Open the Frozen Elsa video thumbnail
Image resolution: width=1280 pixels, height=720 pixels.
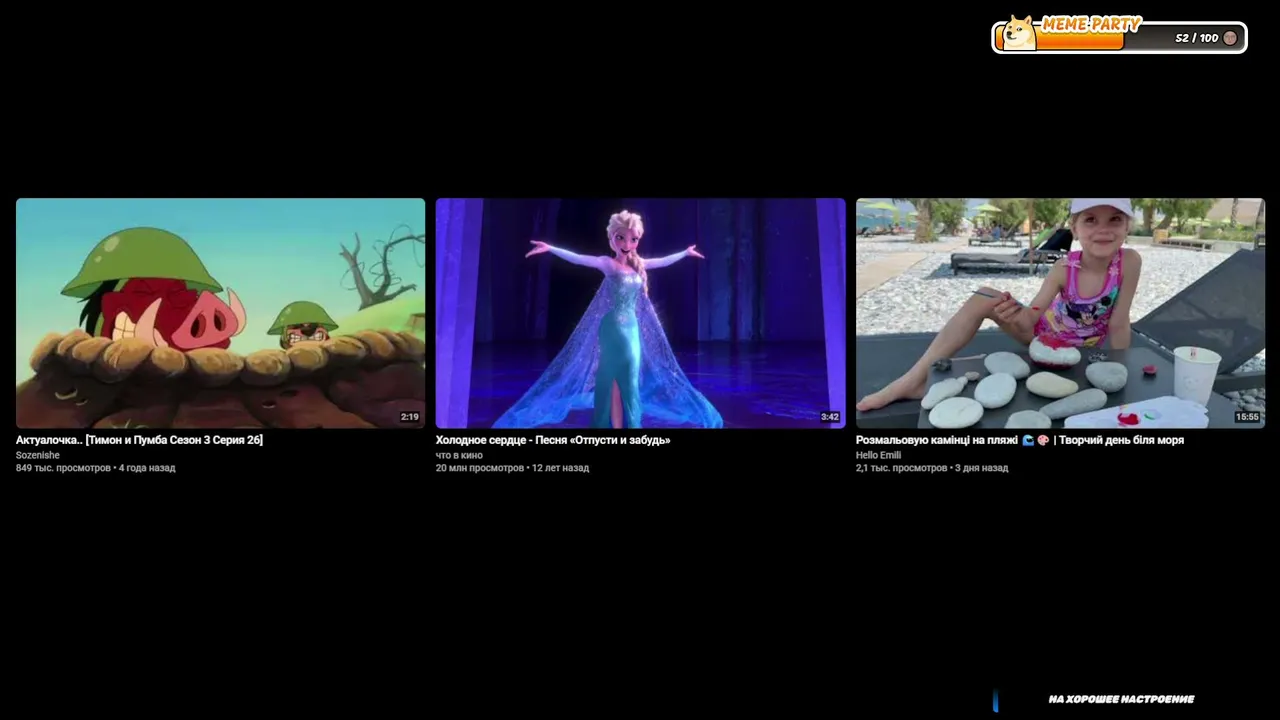pos(640,313)
